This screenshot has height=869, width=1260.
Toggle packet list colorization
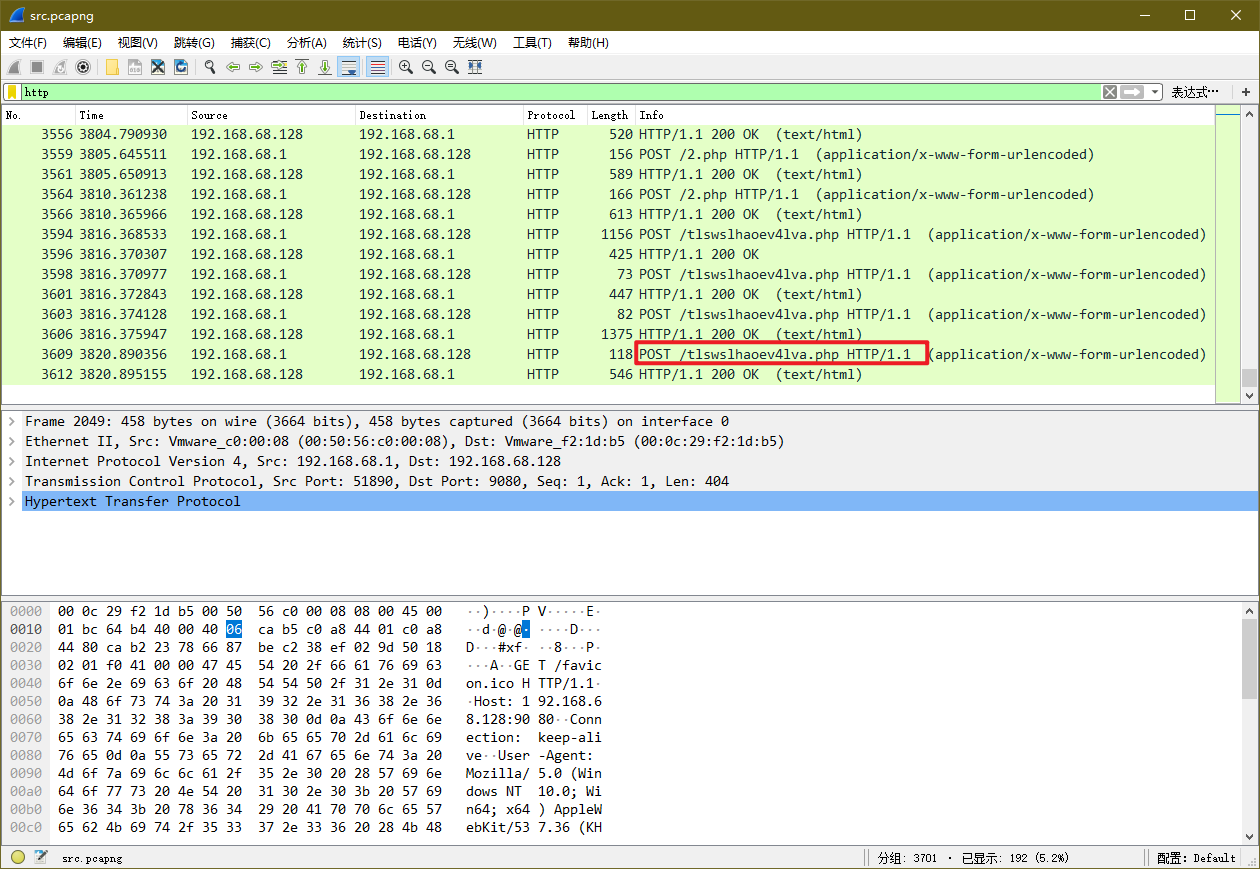377,67
